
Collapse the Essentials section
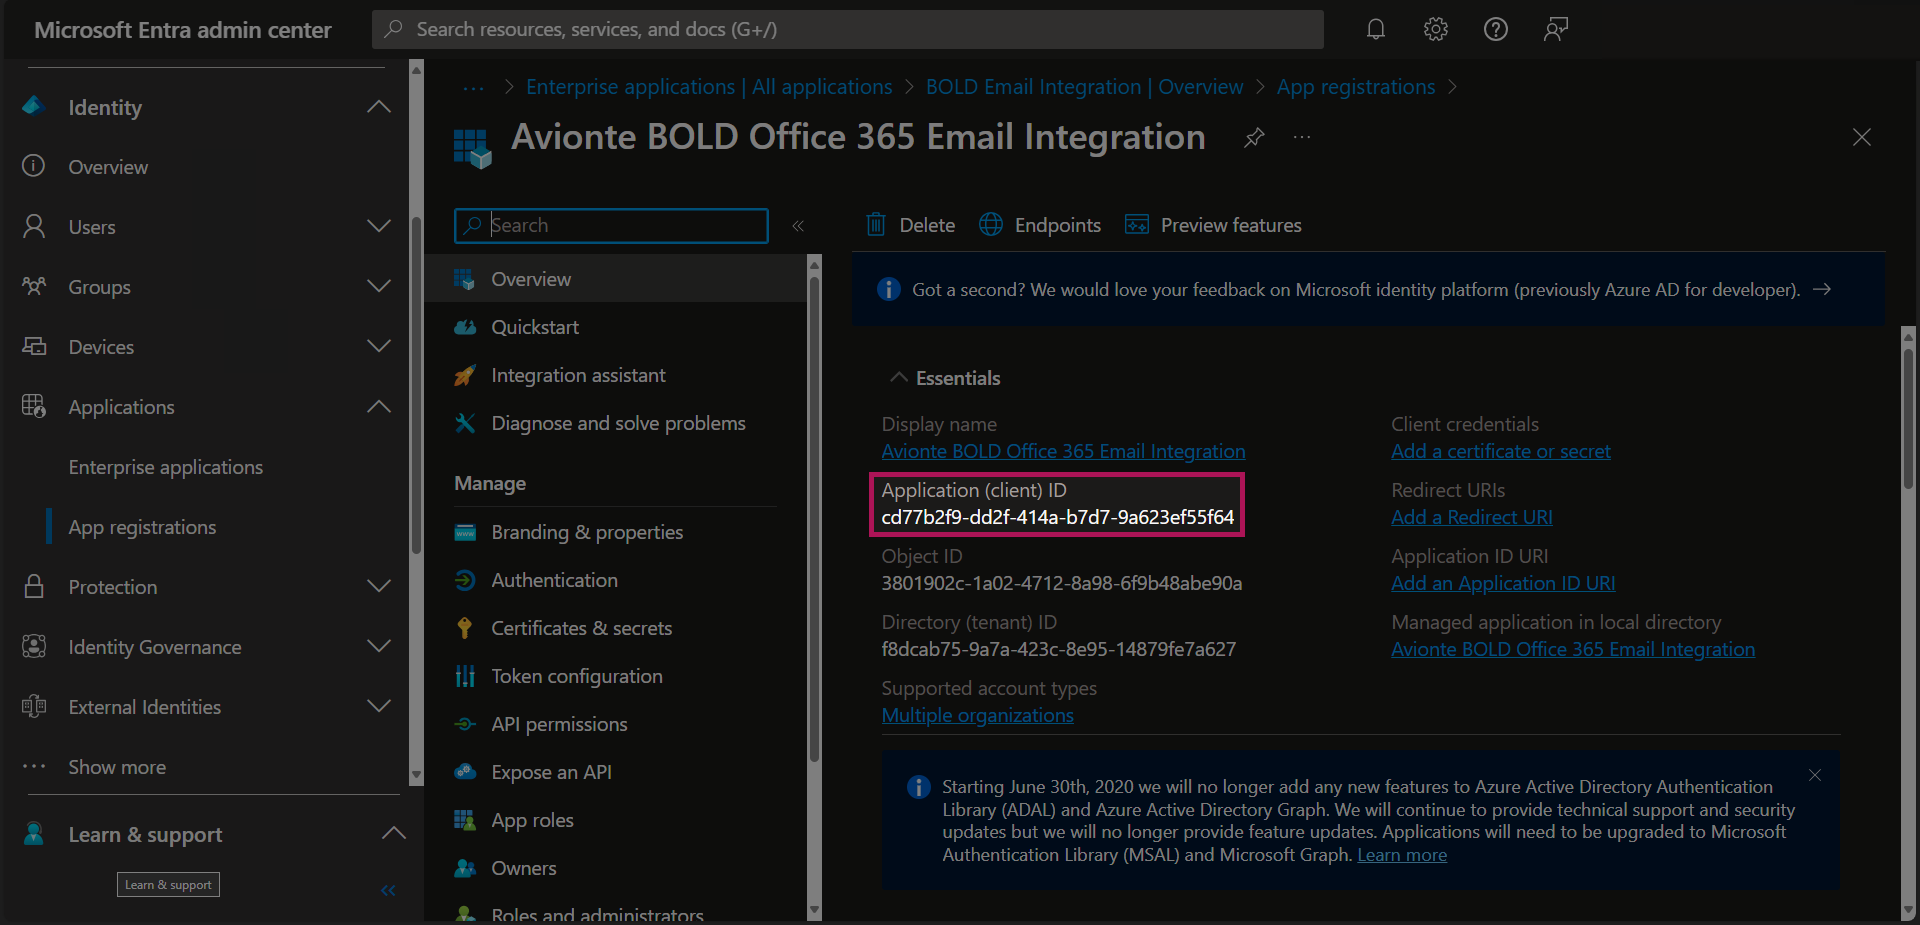[899, 378]
